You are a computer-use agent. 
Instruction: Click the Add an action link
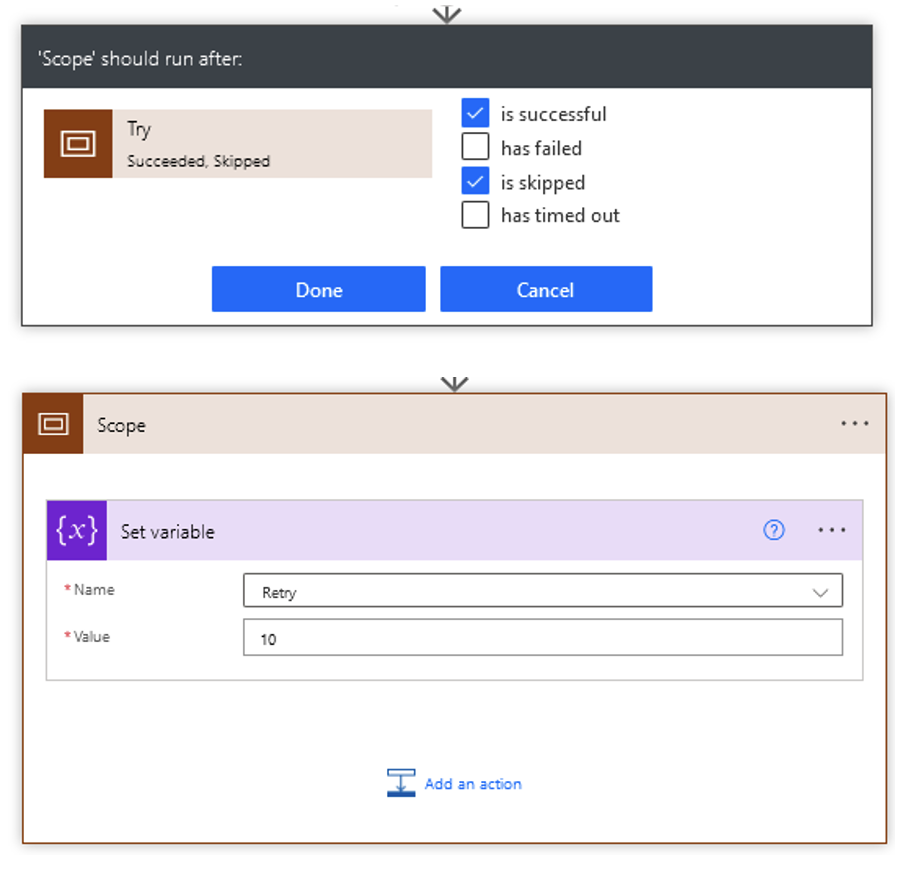coord(472,784)
